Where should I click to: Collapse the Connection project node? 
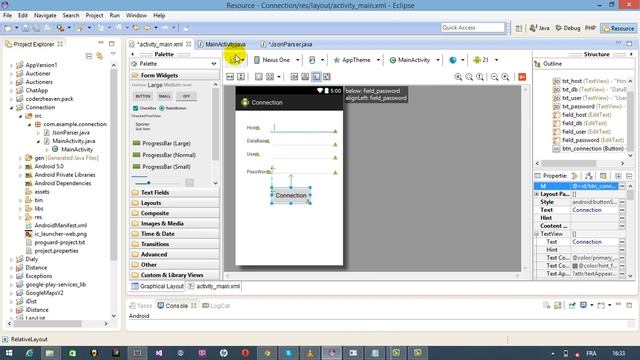[x=11, y=107]
